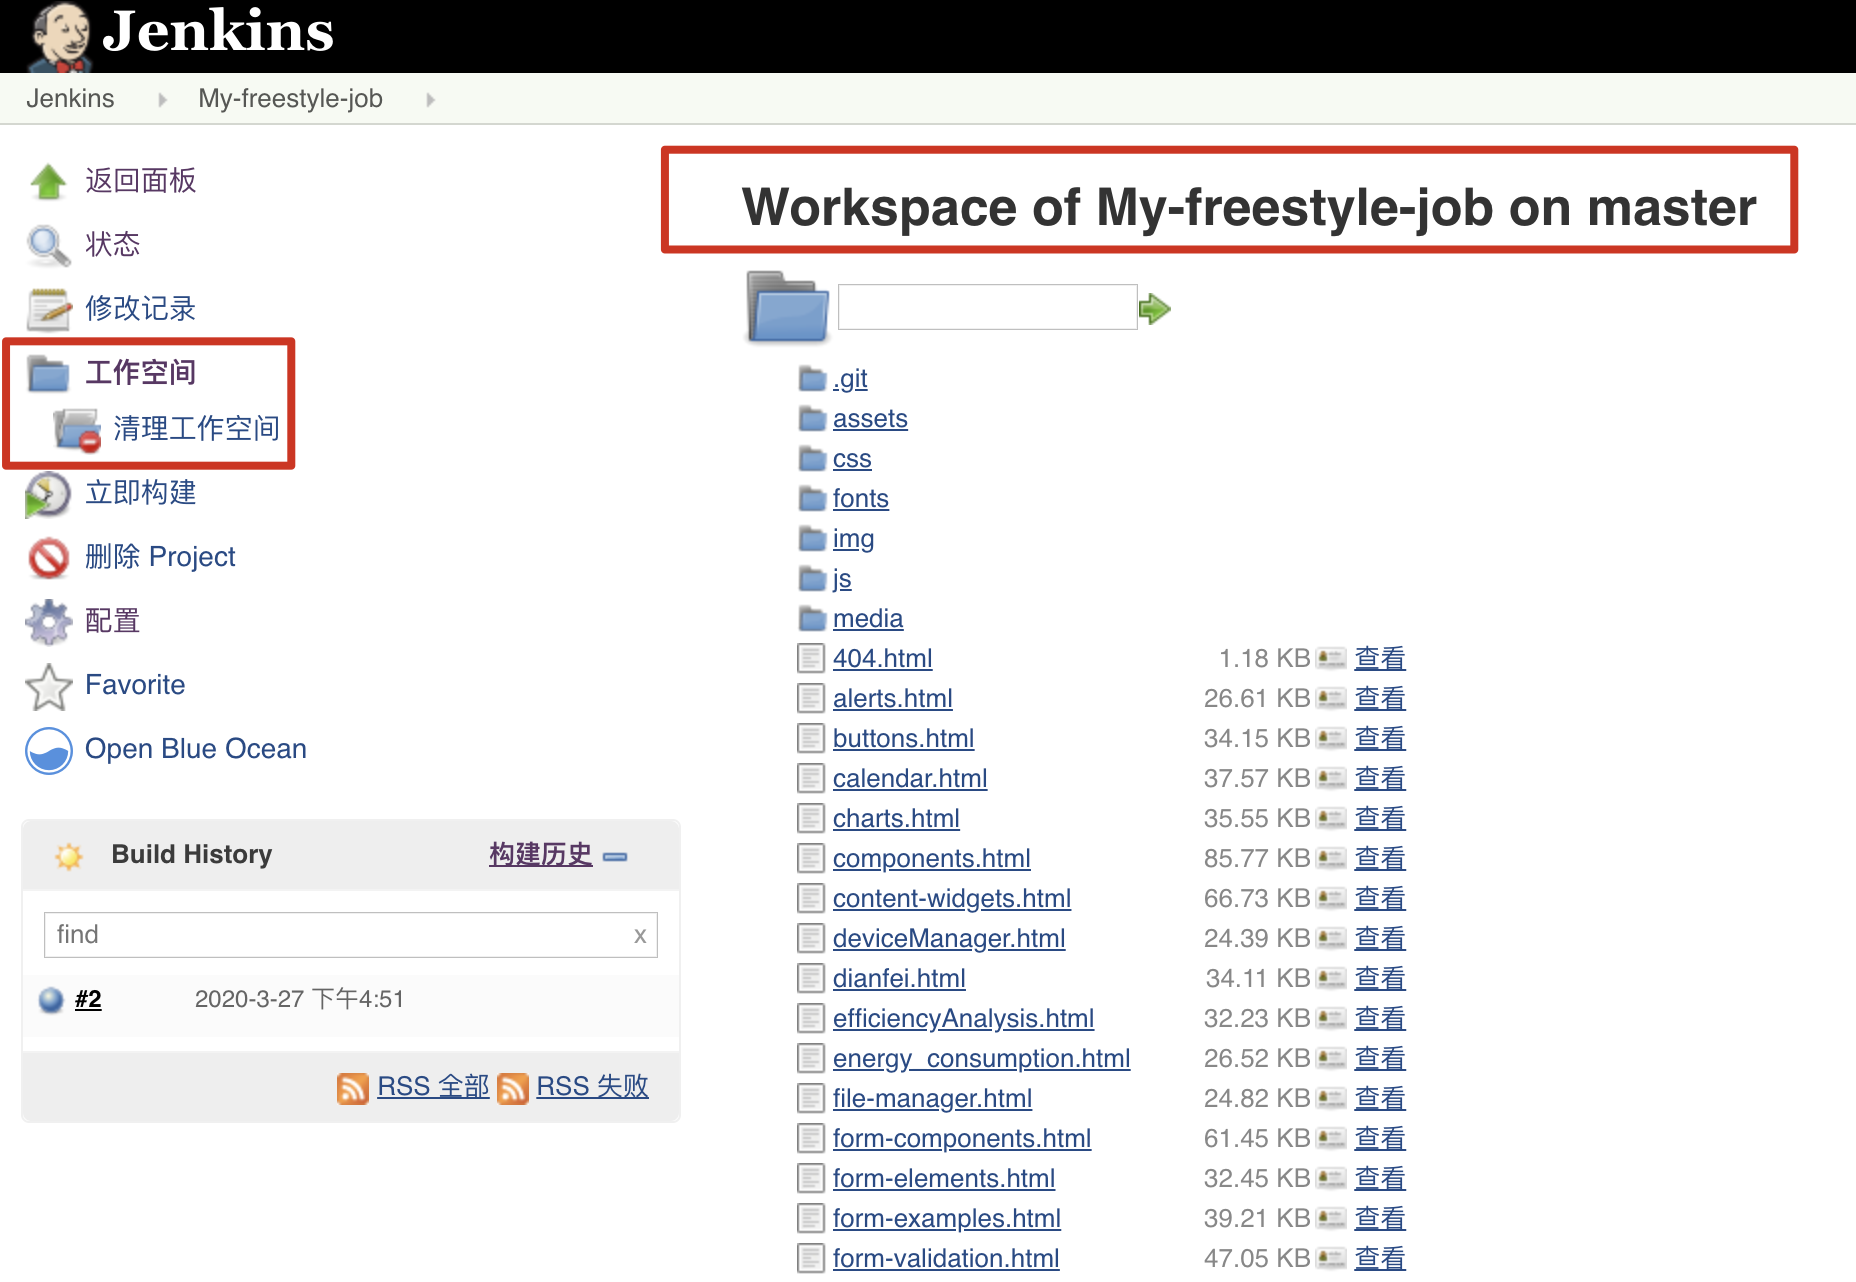Focus the workspace path input field
The width and height of the screenshot is (1856, 1282).
(987, 307)
